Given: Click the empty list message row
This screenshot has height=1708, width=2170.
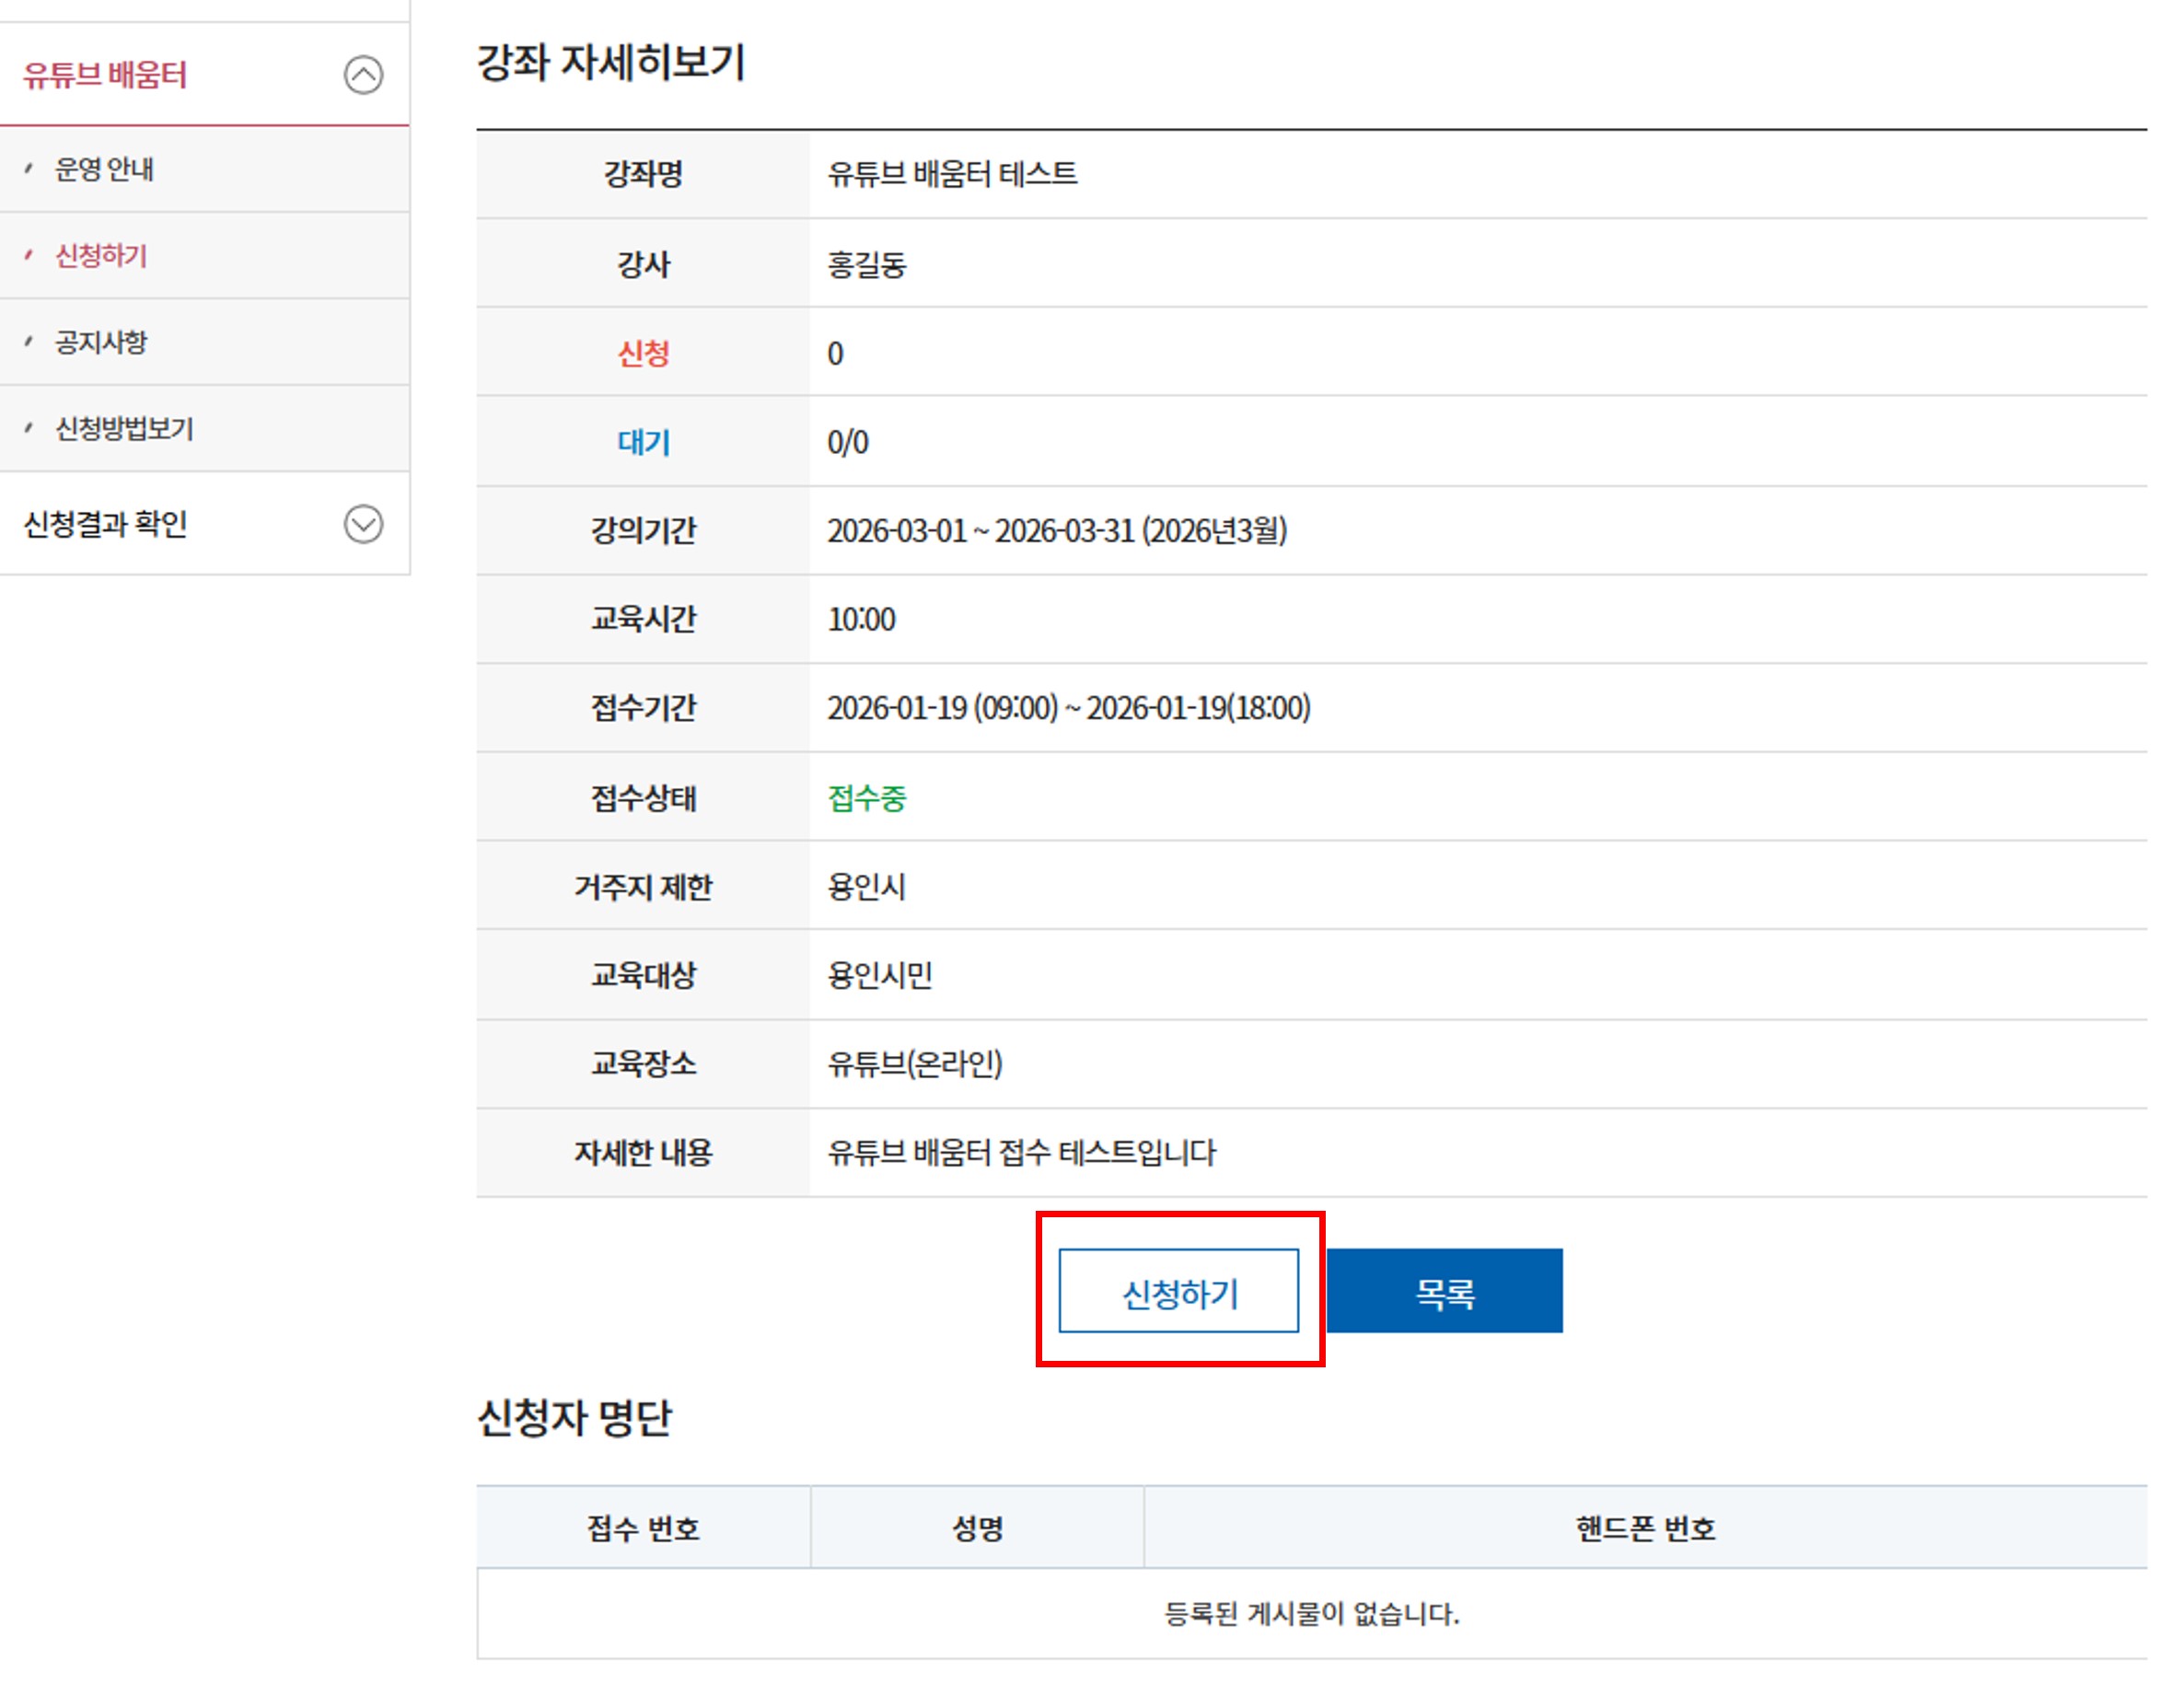Looking at the screenshot, I should (x=1311, y=1613).
